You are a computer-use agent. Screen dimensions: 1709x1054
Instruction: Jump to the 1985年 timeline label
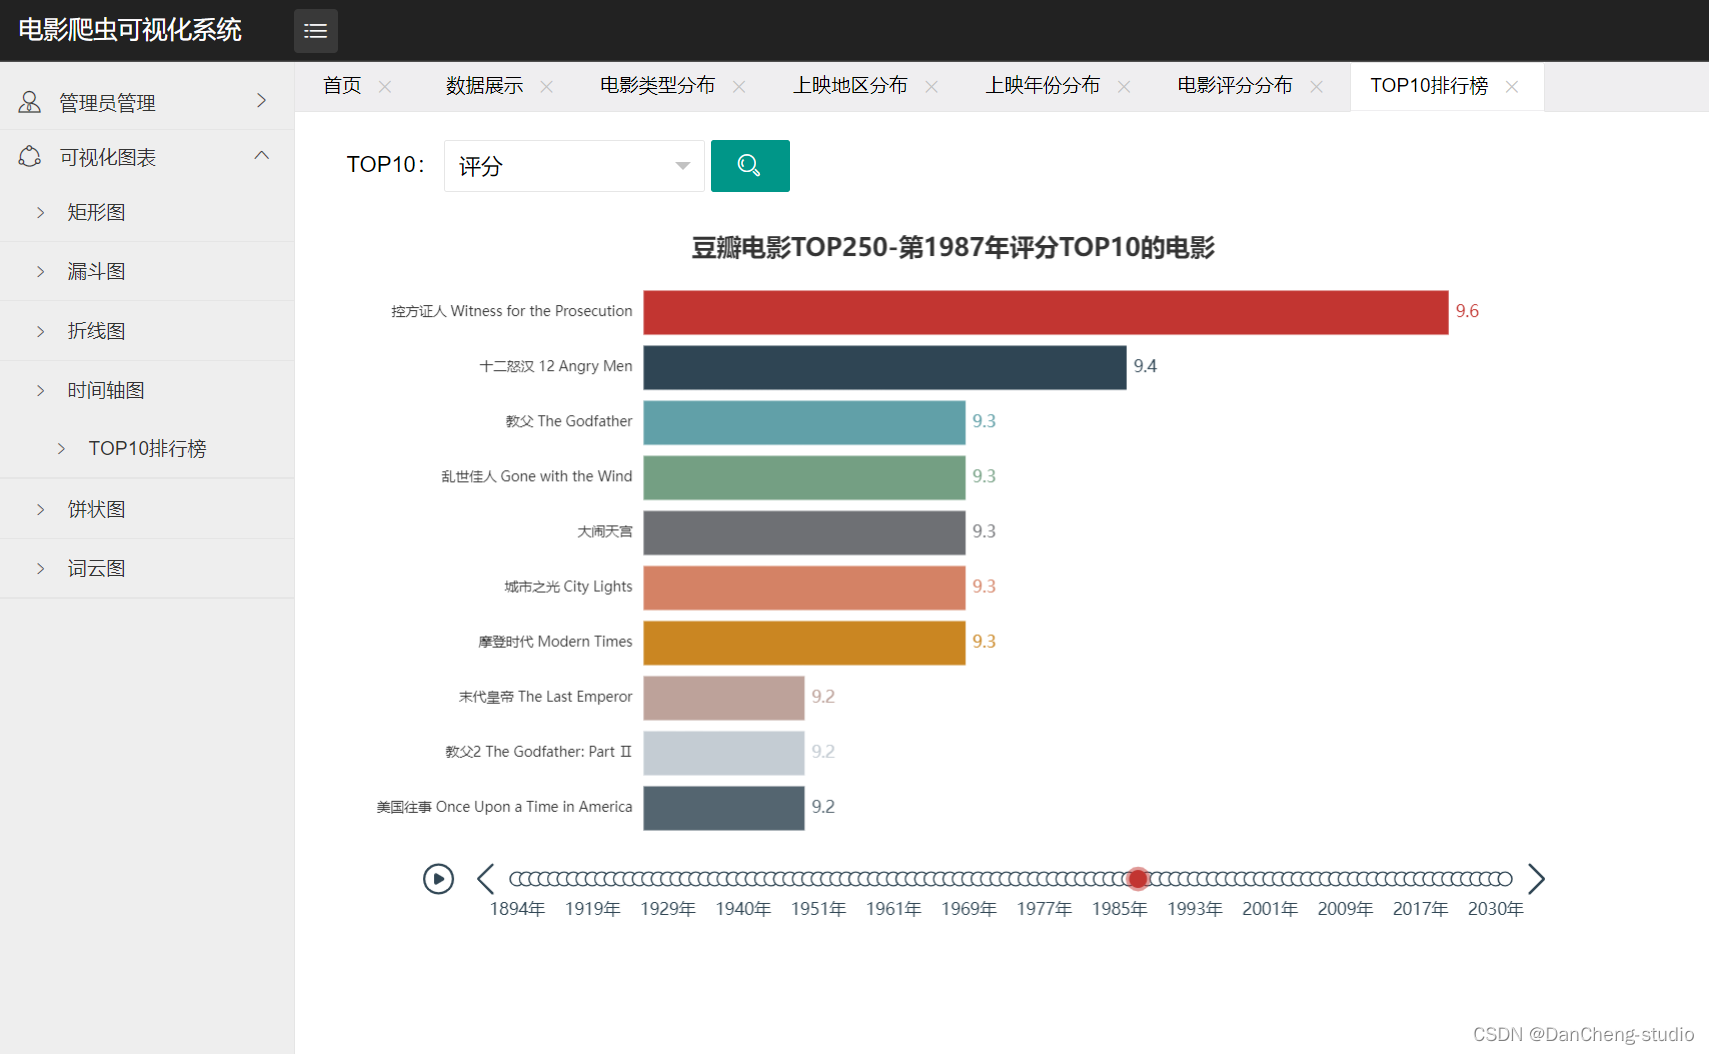click(1119, 909)
